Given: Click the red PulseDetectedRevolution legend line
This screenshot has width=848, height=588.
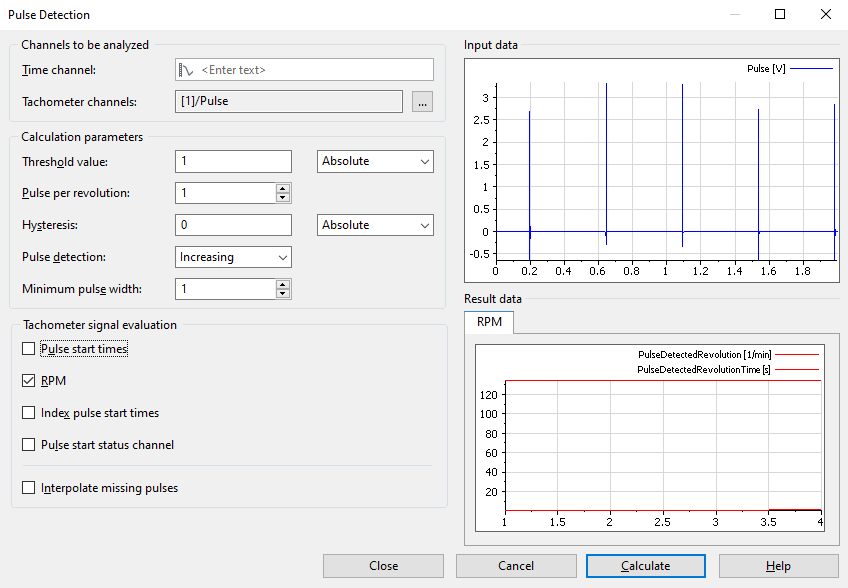Looking at the screenshot, I should coord(796,355).
